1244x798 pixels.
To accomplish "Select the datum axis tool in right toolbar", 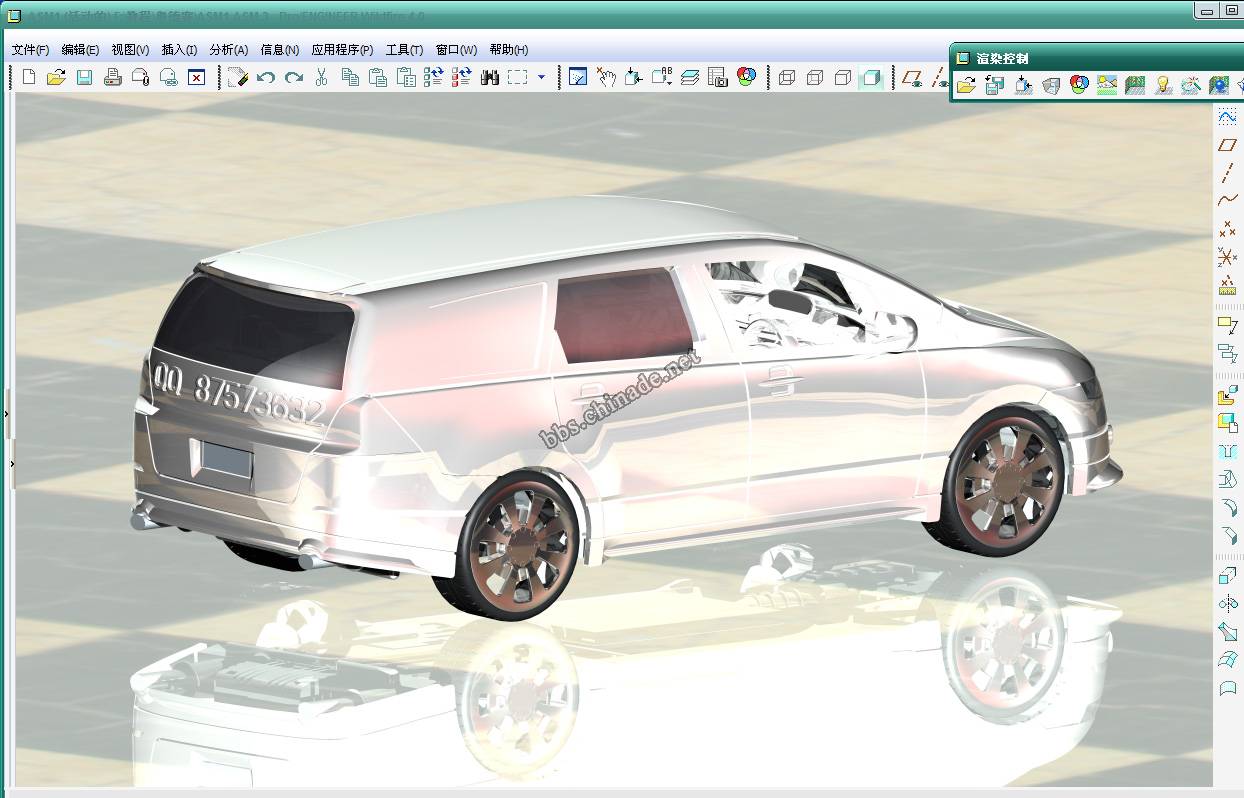I will pyautogui.click(x=1227, y=173).
